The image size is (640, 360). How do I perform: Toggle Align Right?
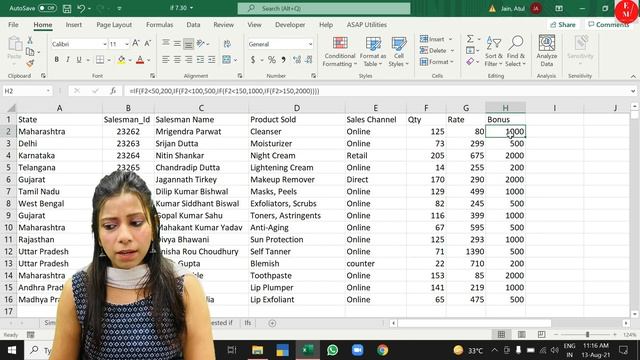point(188,60)
